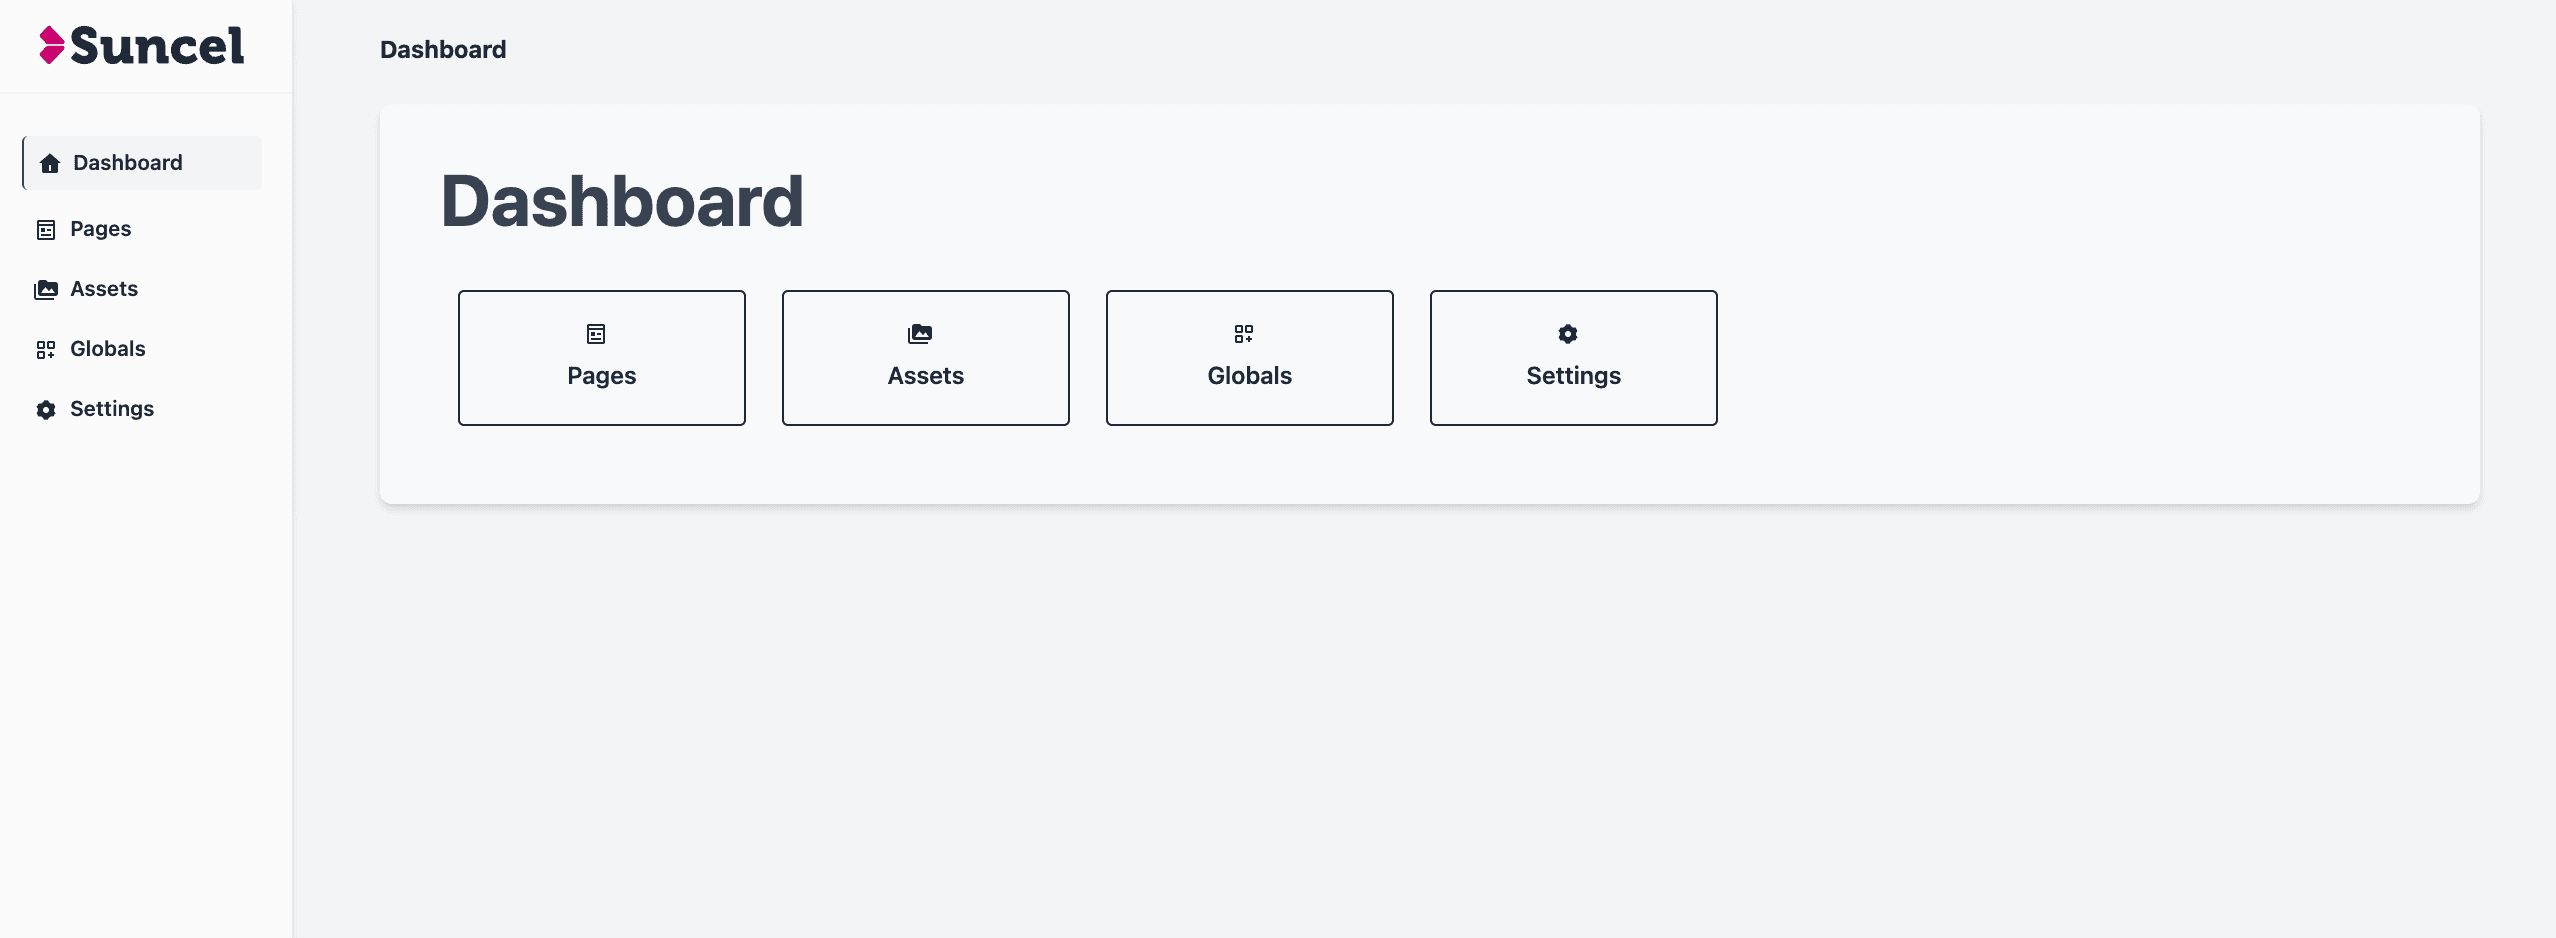Image resolution: width=2556 pixels, height=938 pixels.
Task: Open the Globals card label on the dashboard
Action: pos(1250,376)
